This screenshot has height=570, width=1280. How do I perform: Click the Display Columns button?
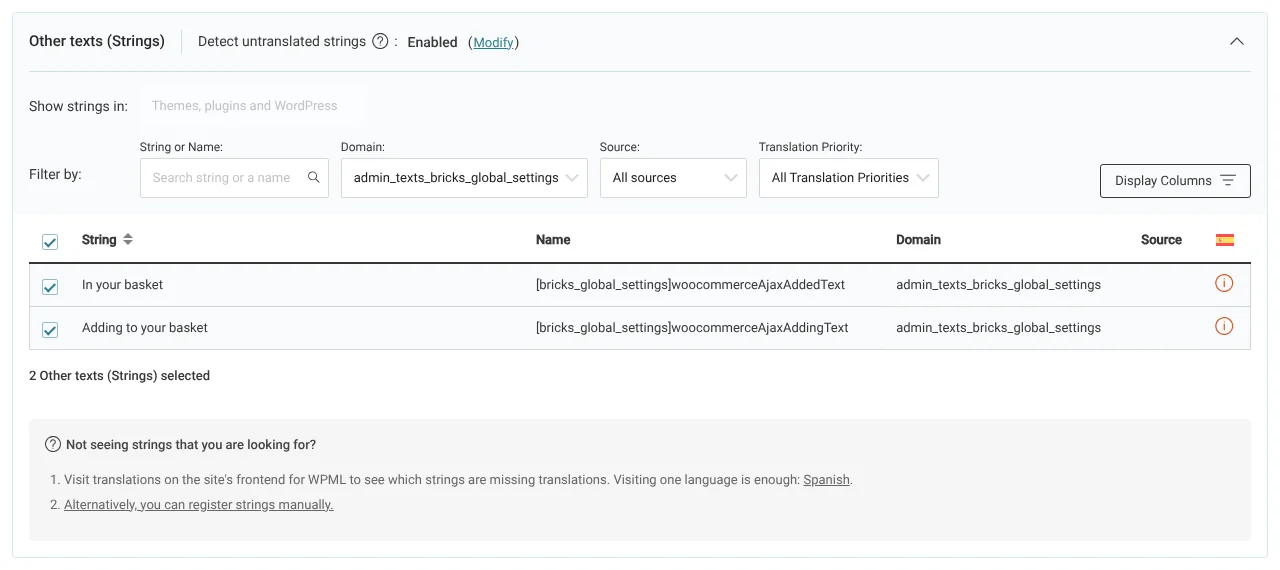1175,181
